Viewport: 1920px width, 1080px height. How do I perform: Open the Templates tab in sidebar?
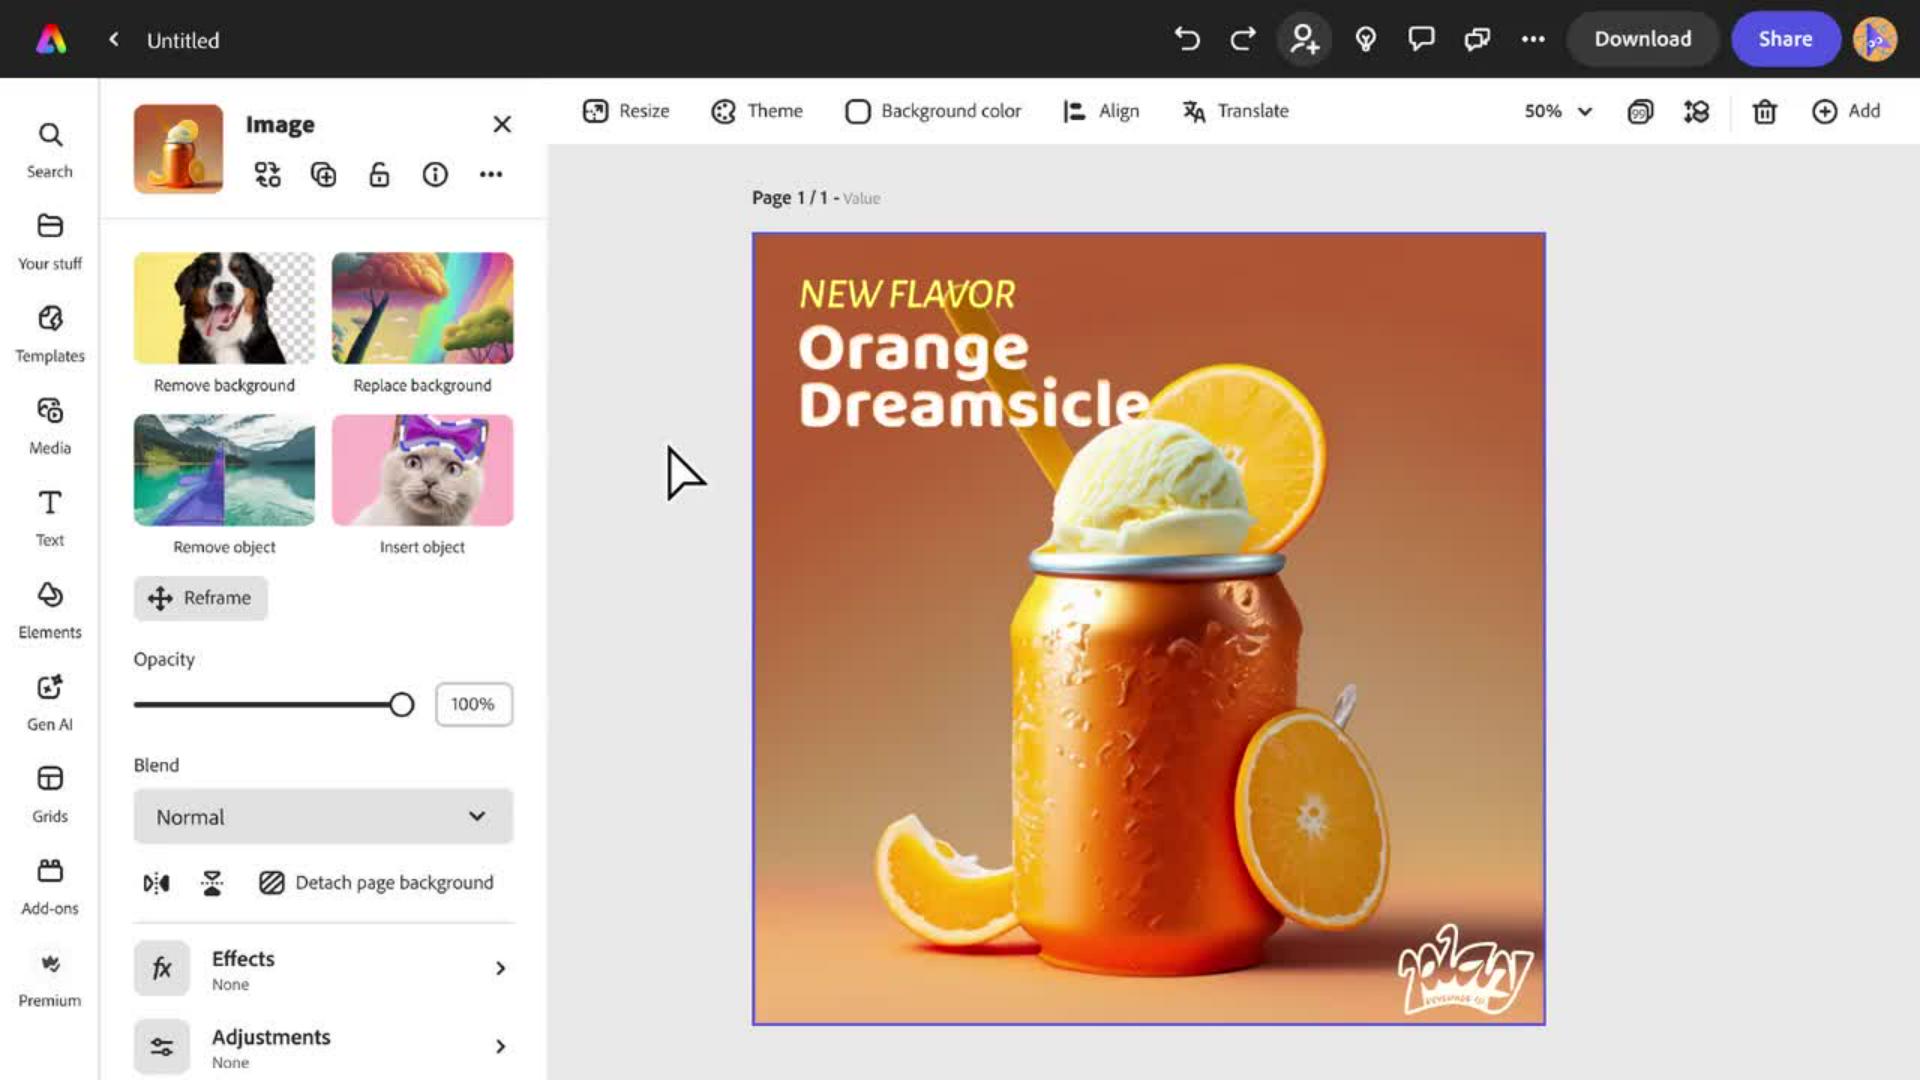[49, 334]
